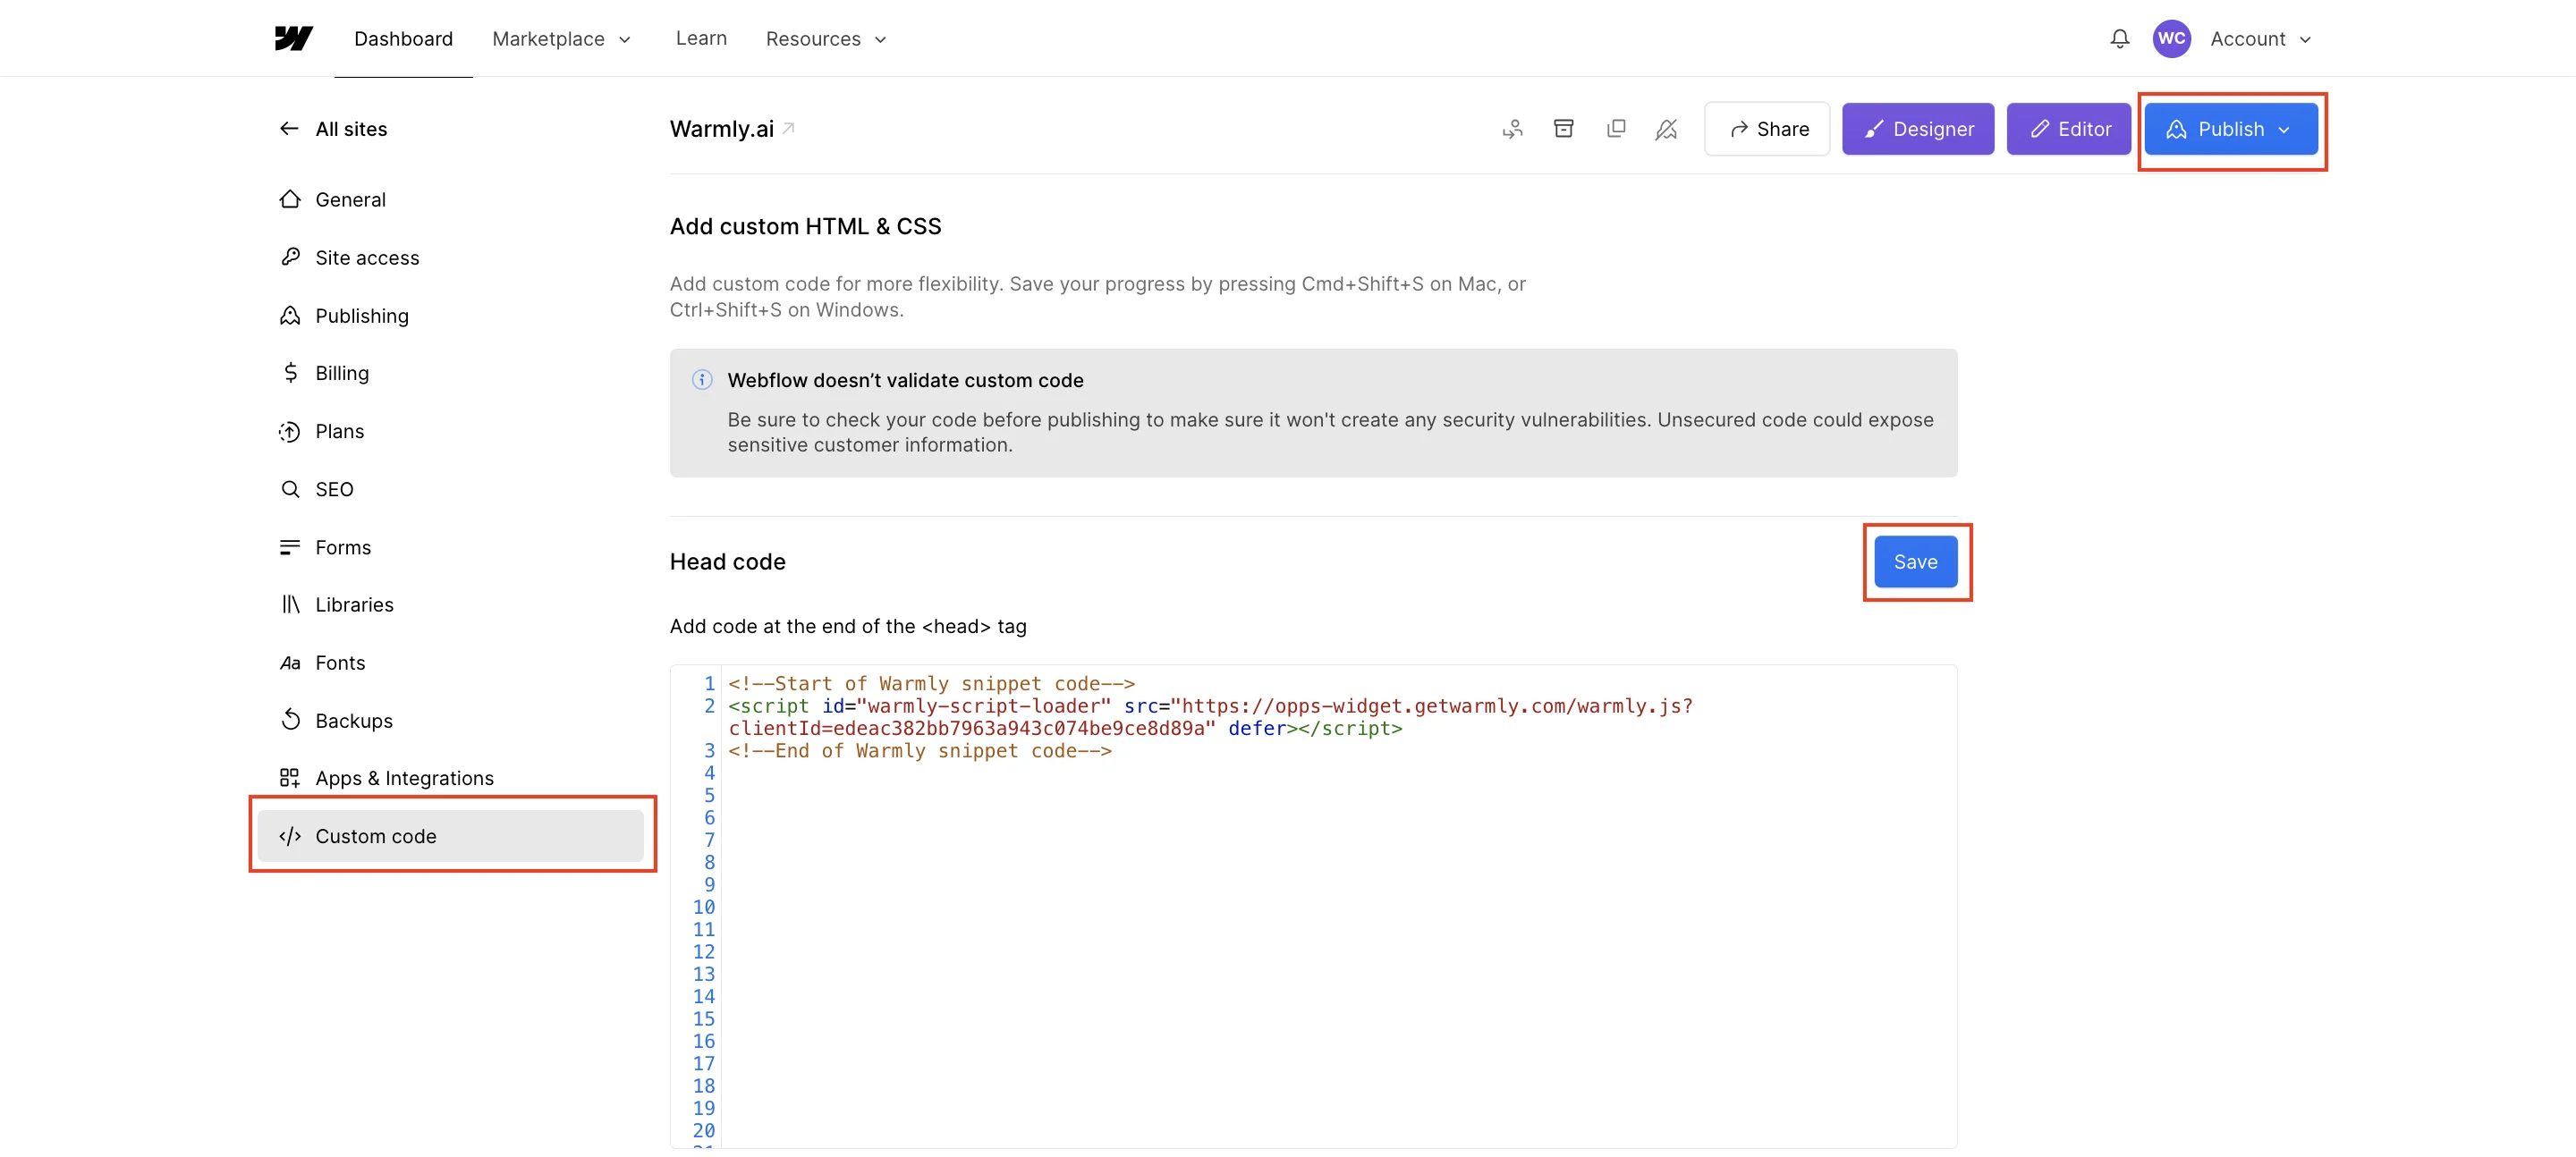The width and height of the screenshot is (2576, 1157).
Task: Click the Apps & Integrations grid icon
Action: (x=290, y=777)
